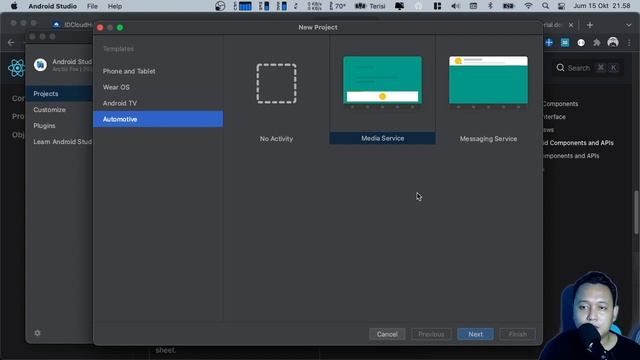Image resolution: width=640 pixels, height=360 pixels.
Task: Open the Bluetooth menu bar icon
Action: point(490,6)
